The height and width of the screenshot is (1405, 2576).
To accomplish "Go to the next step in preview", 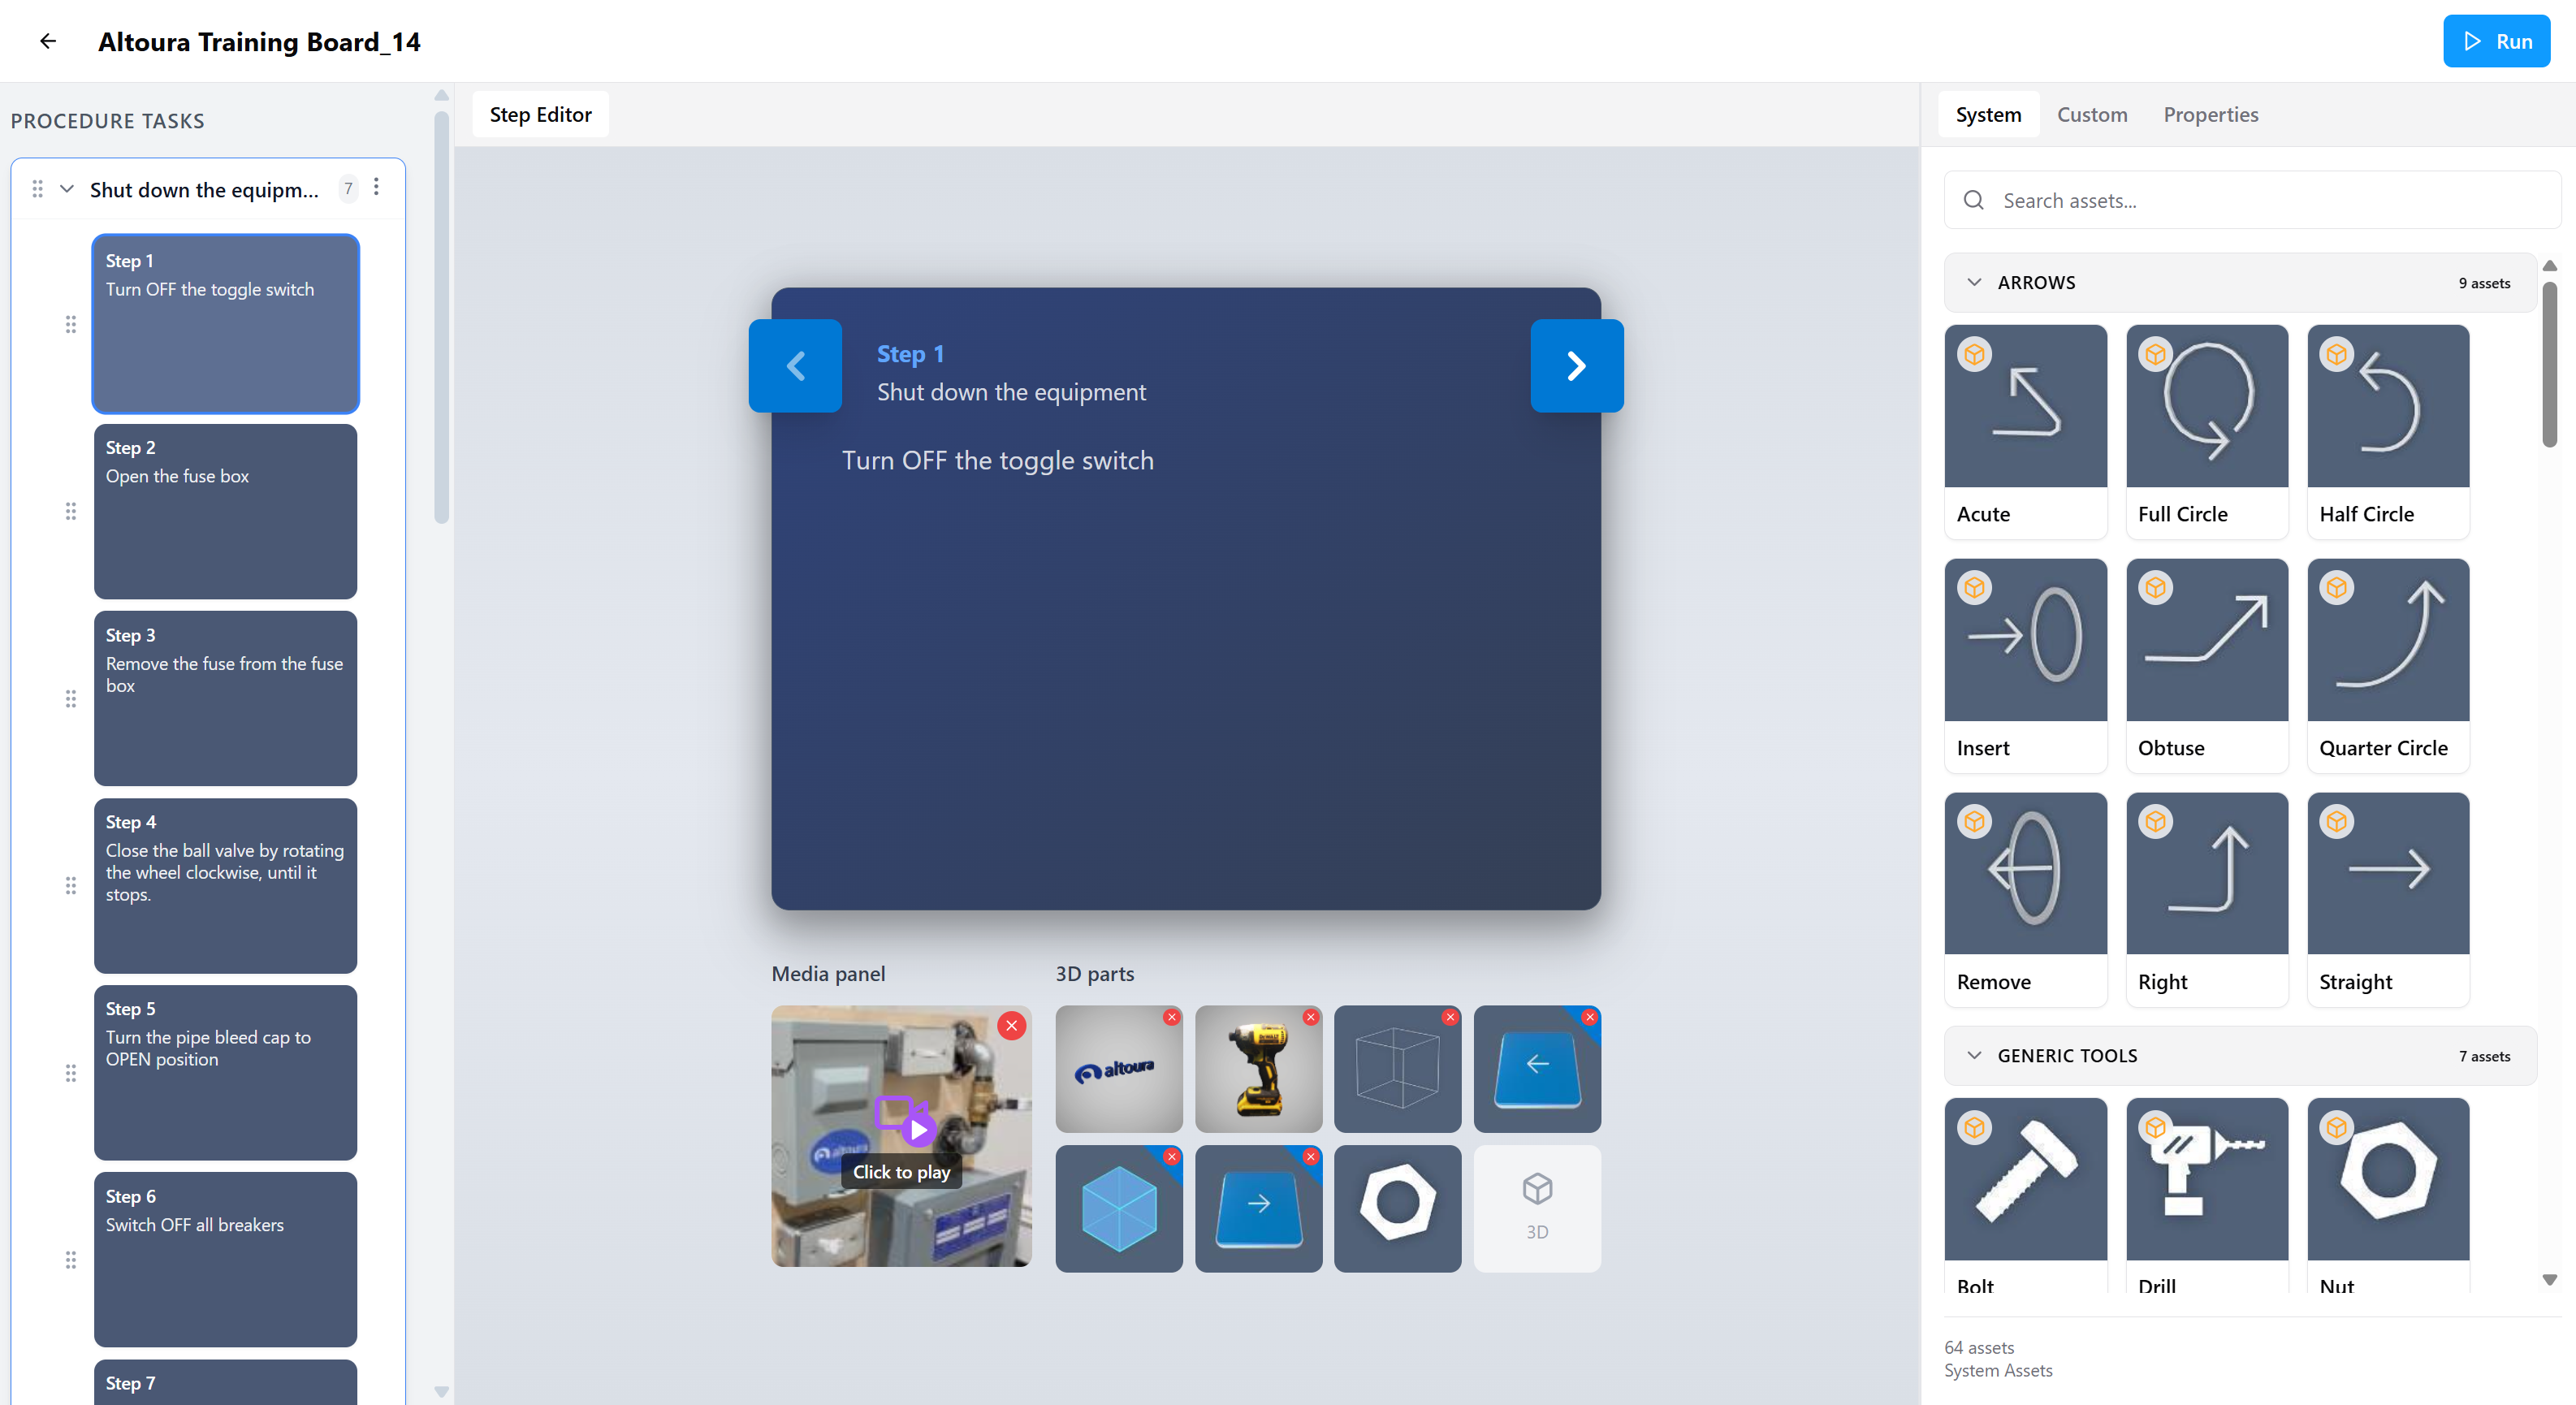I will pos(1576,365).
